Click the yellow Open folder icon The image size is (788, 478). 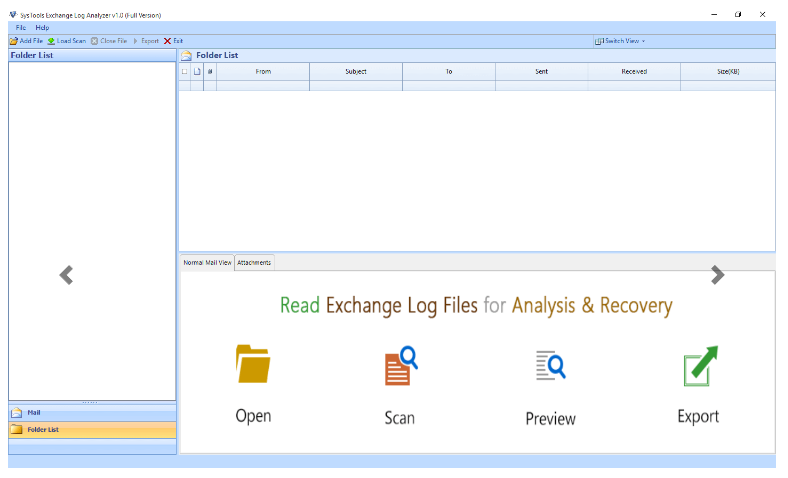[x=253, y=365]
